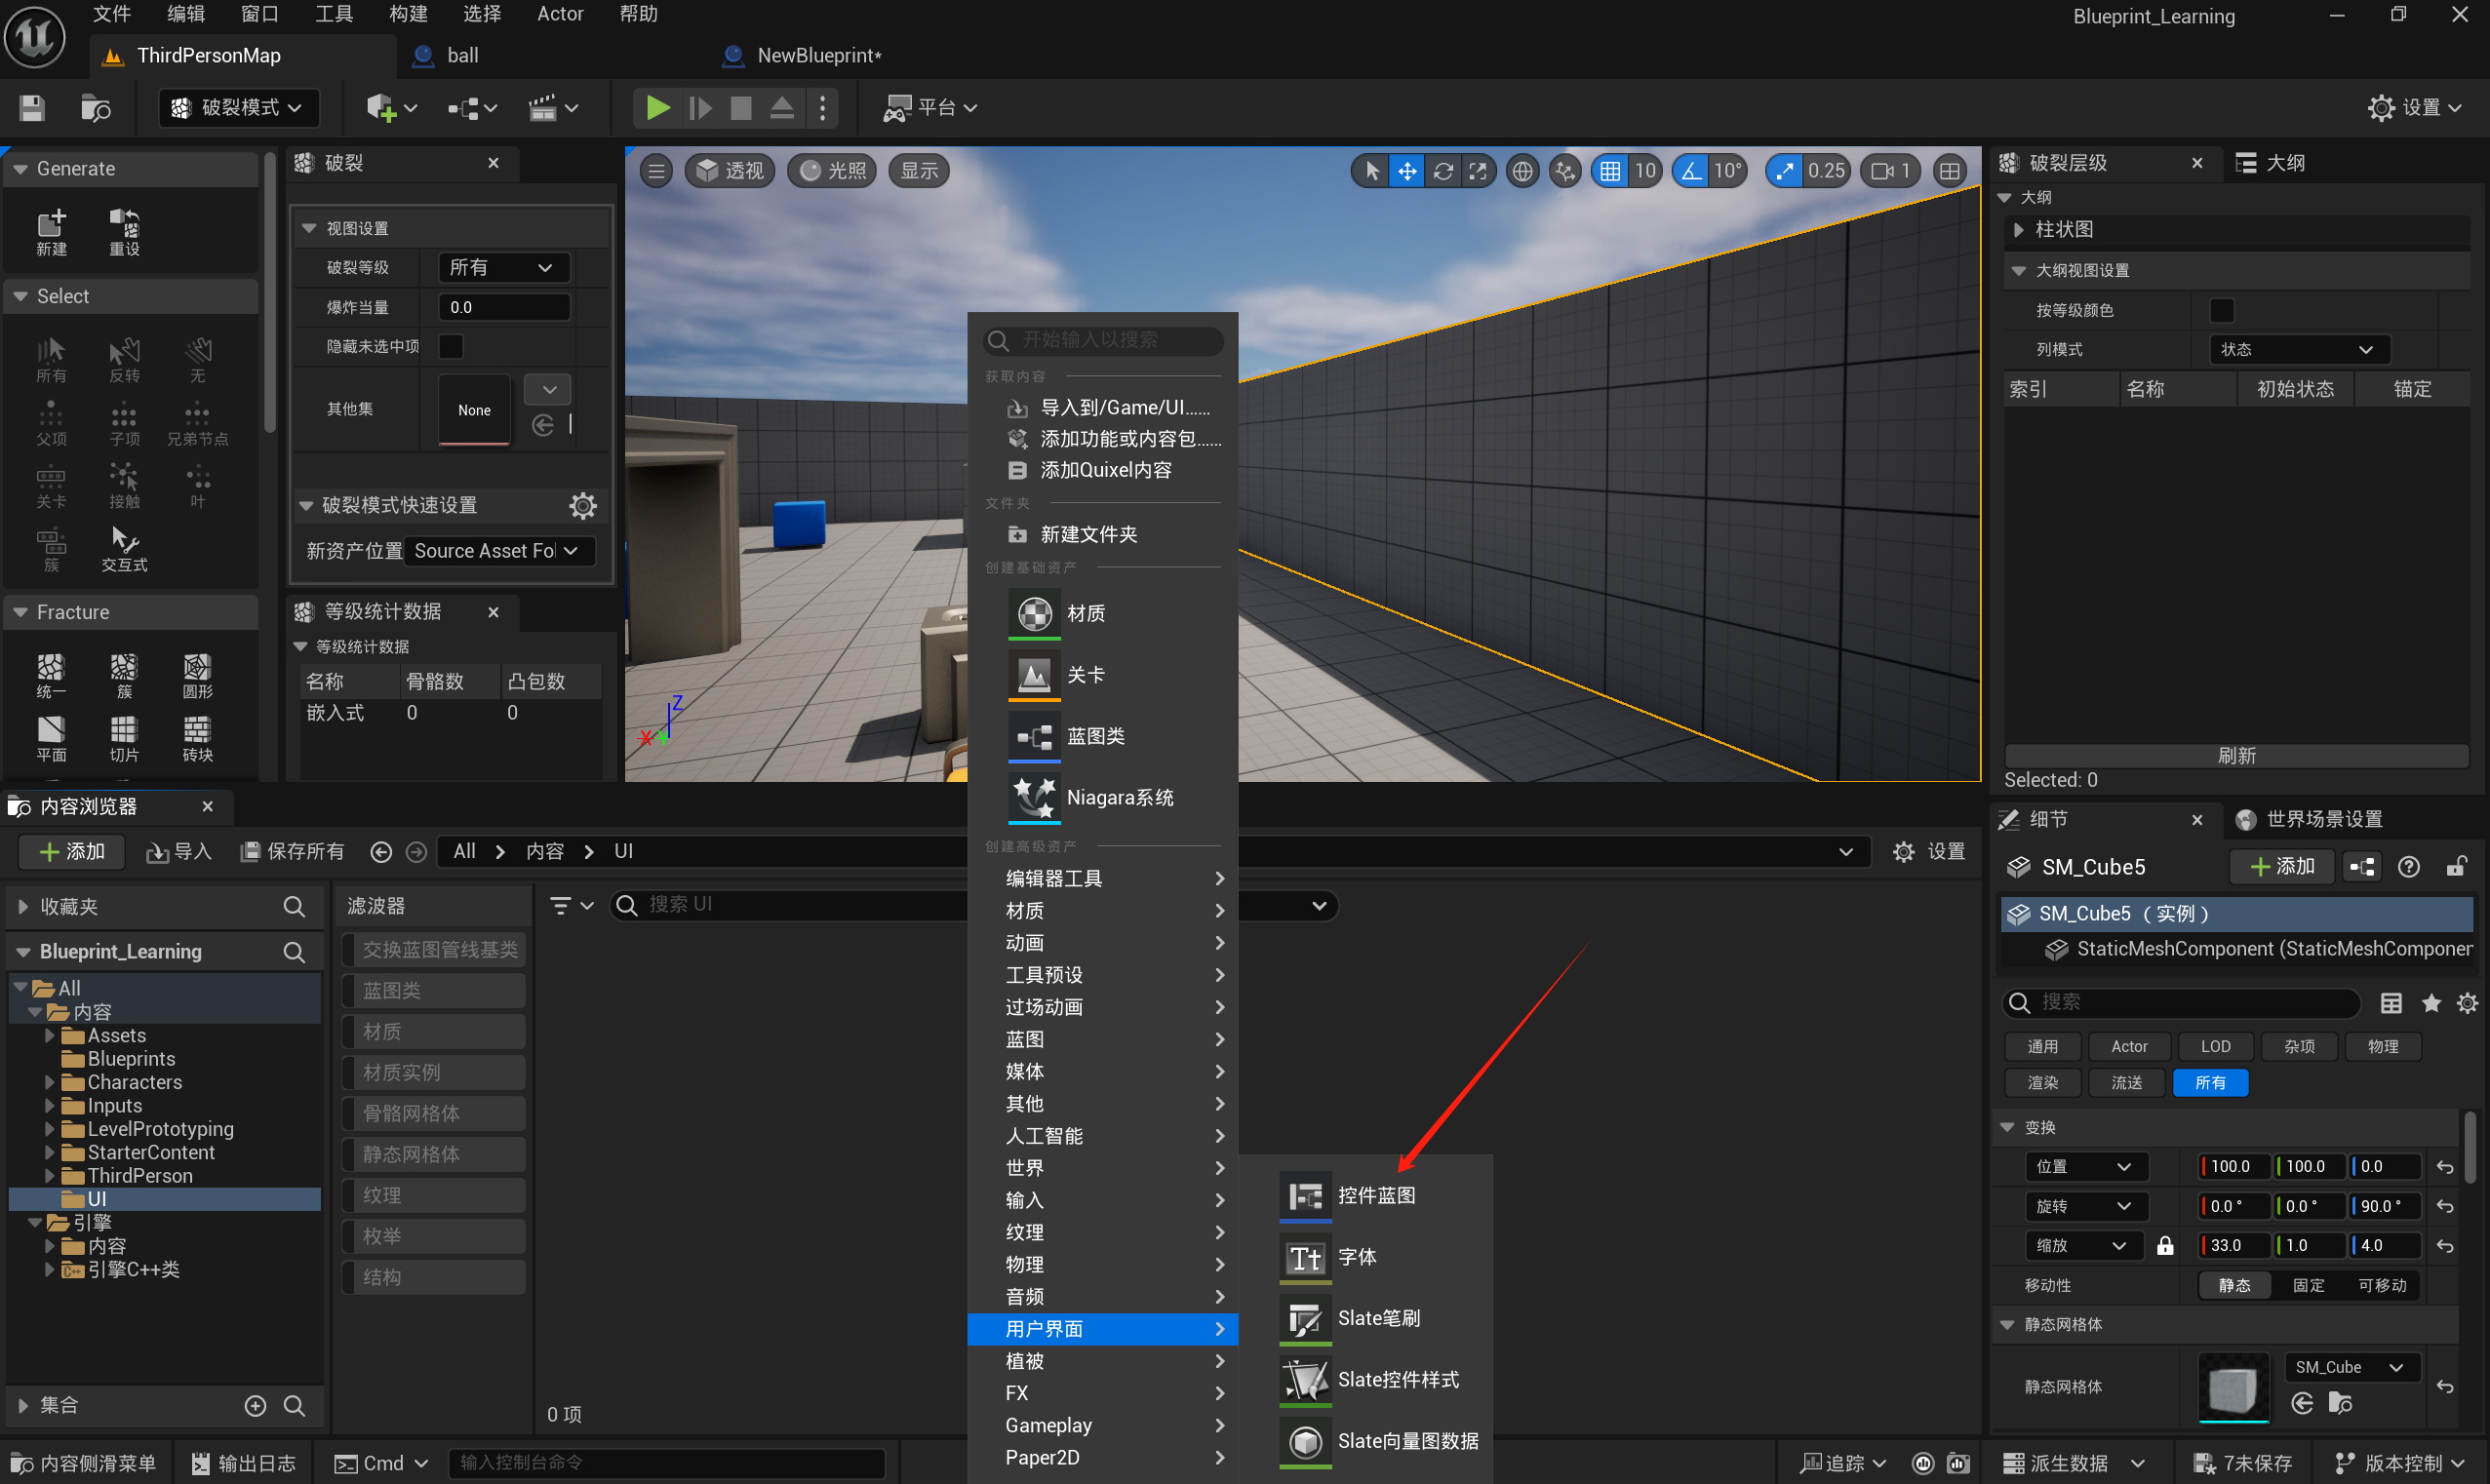The image size is (2490, 1484).
Task: Click the 添加 button in details panel
Action: [x=2283, y=866]
